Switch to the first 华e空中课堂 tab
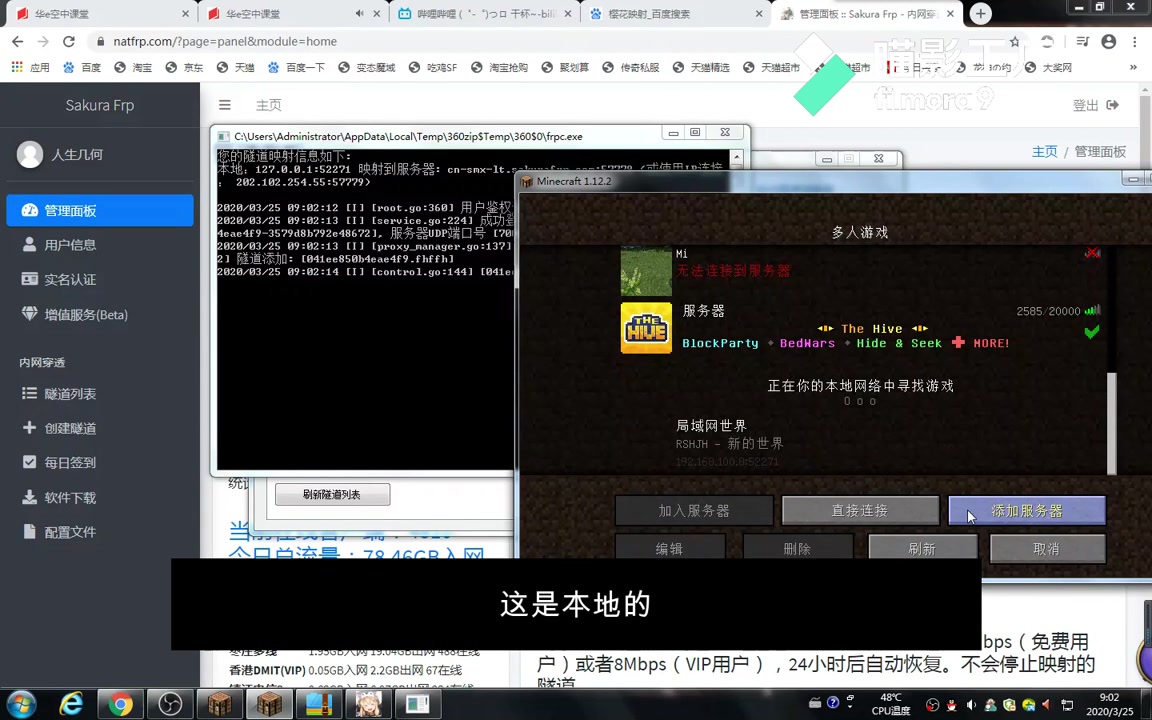This screenshot has height=720, width=1152. (101, 13)
